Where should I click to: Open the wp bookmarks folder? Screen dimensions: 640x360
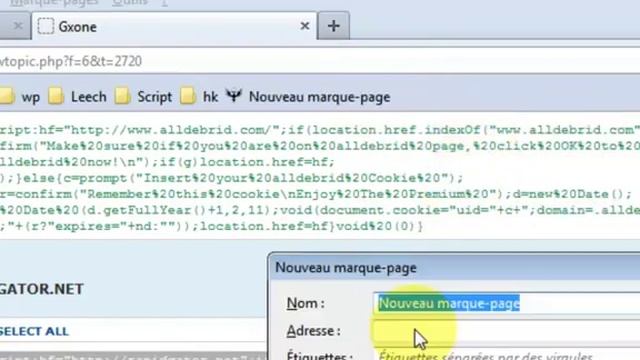point(20,97)
